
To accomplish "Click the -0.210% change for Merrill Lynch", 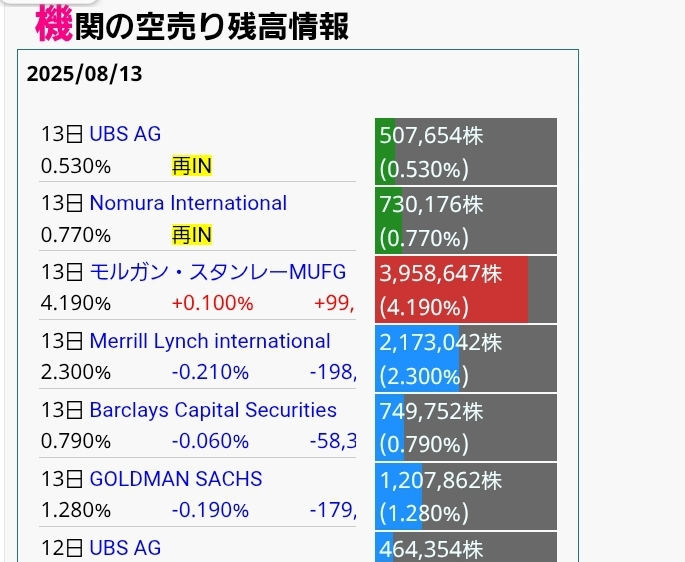I will coord(210,372).
